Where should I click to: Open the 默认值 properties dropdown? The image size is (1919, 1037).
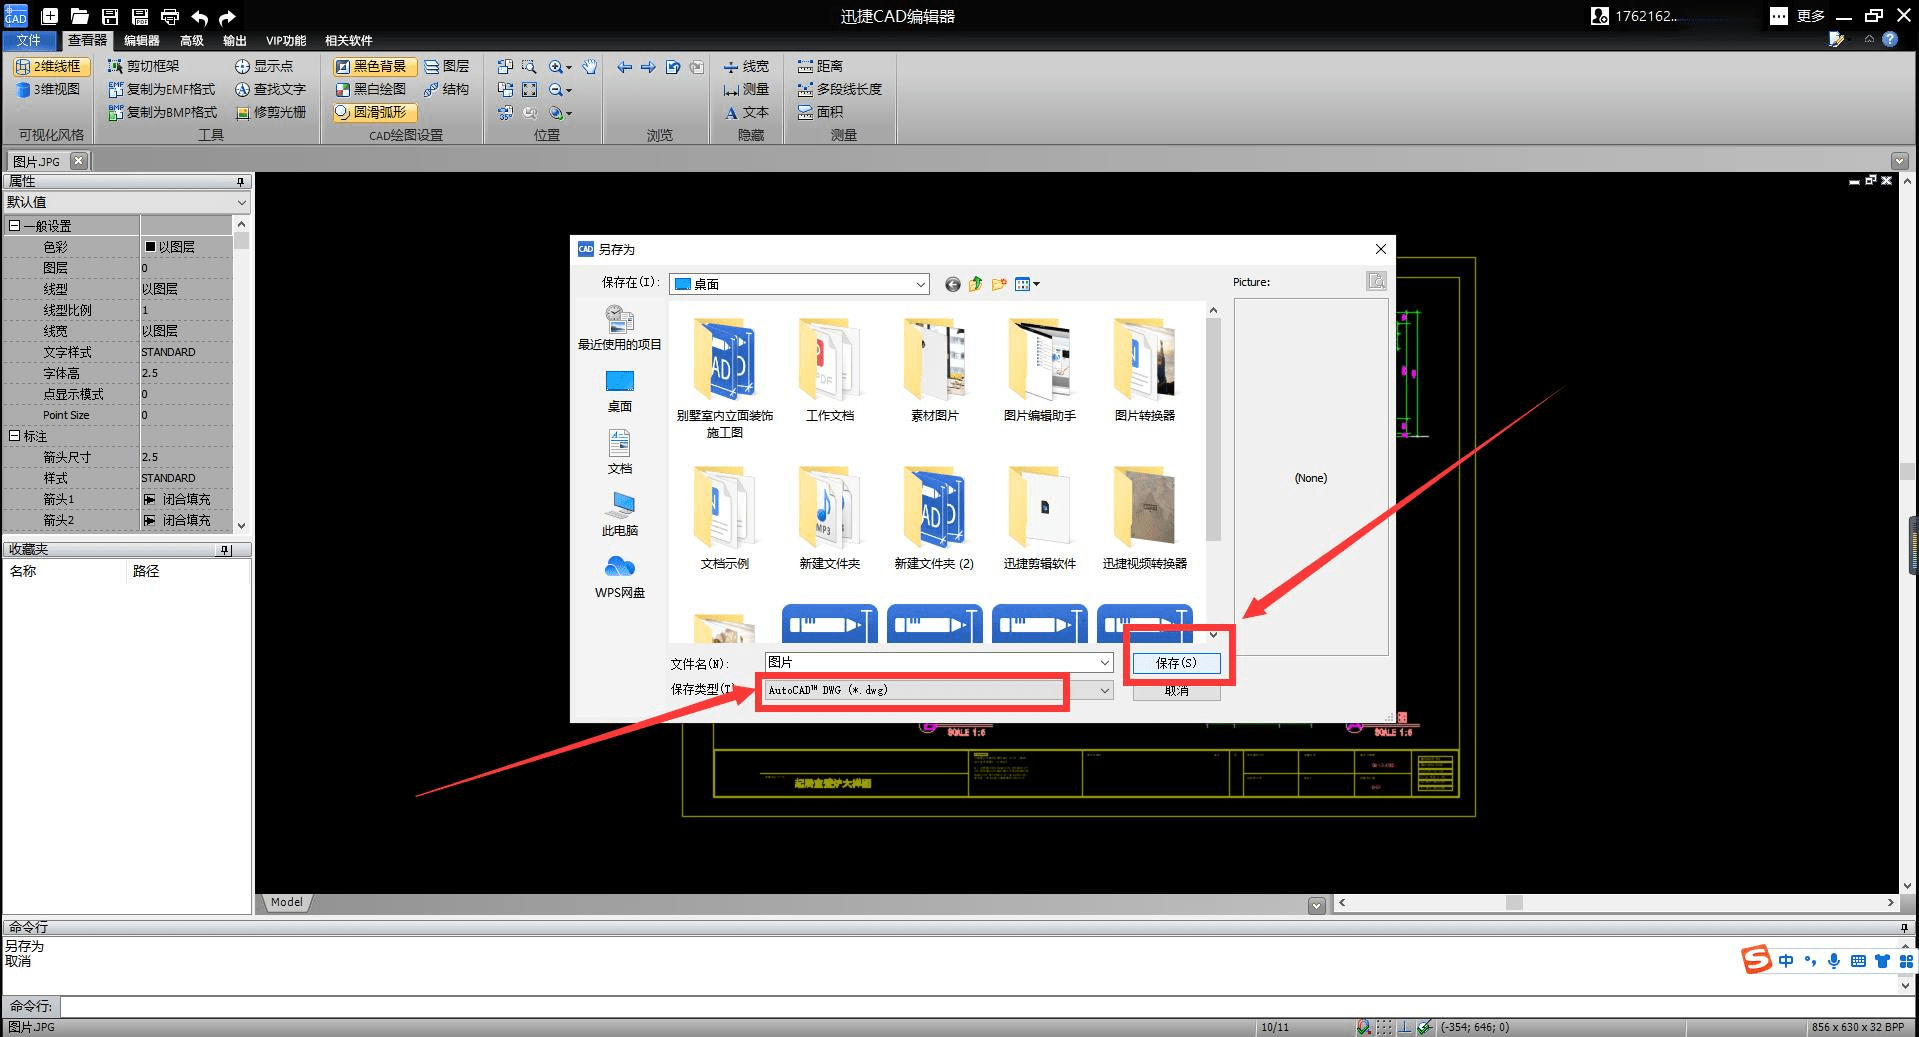click(x=126, y=202)
